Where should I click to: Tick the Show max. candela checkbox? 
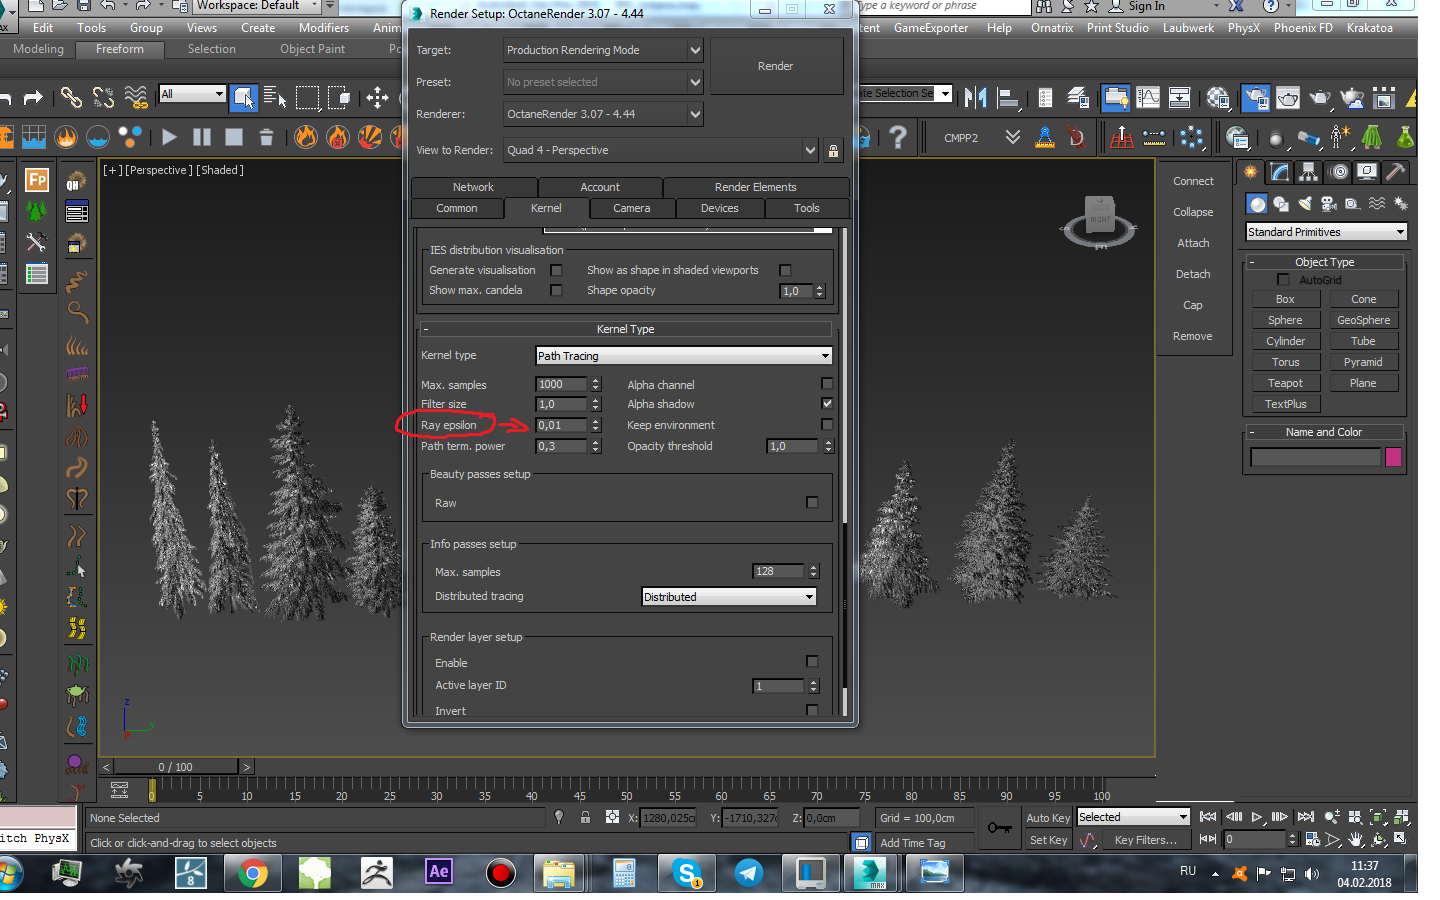(556, 290)
